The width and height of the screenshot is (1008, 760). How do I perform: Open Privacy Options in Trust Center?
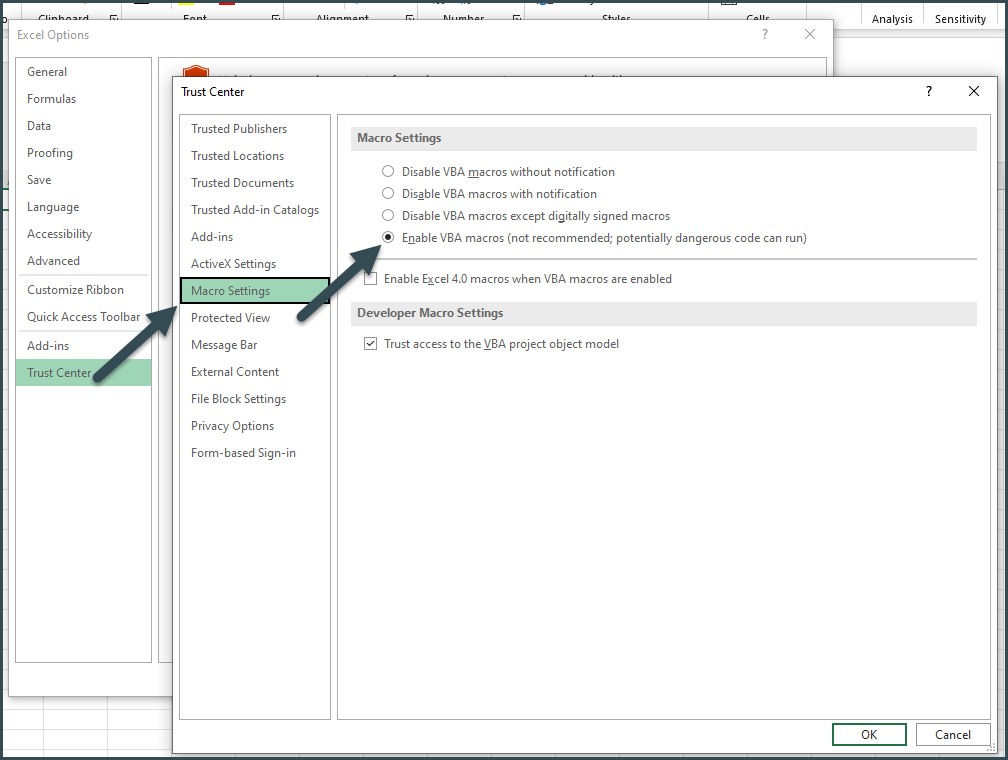(232, 425)
